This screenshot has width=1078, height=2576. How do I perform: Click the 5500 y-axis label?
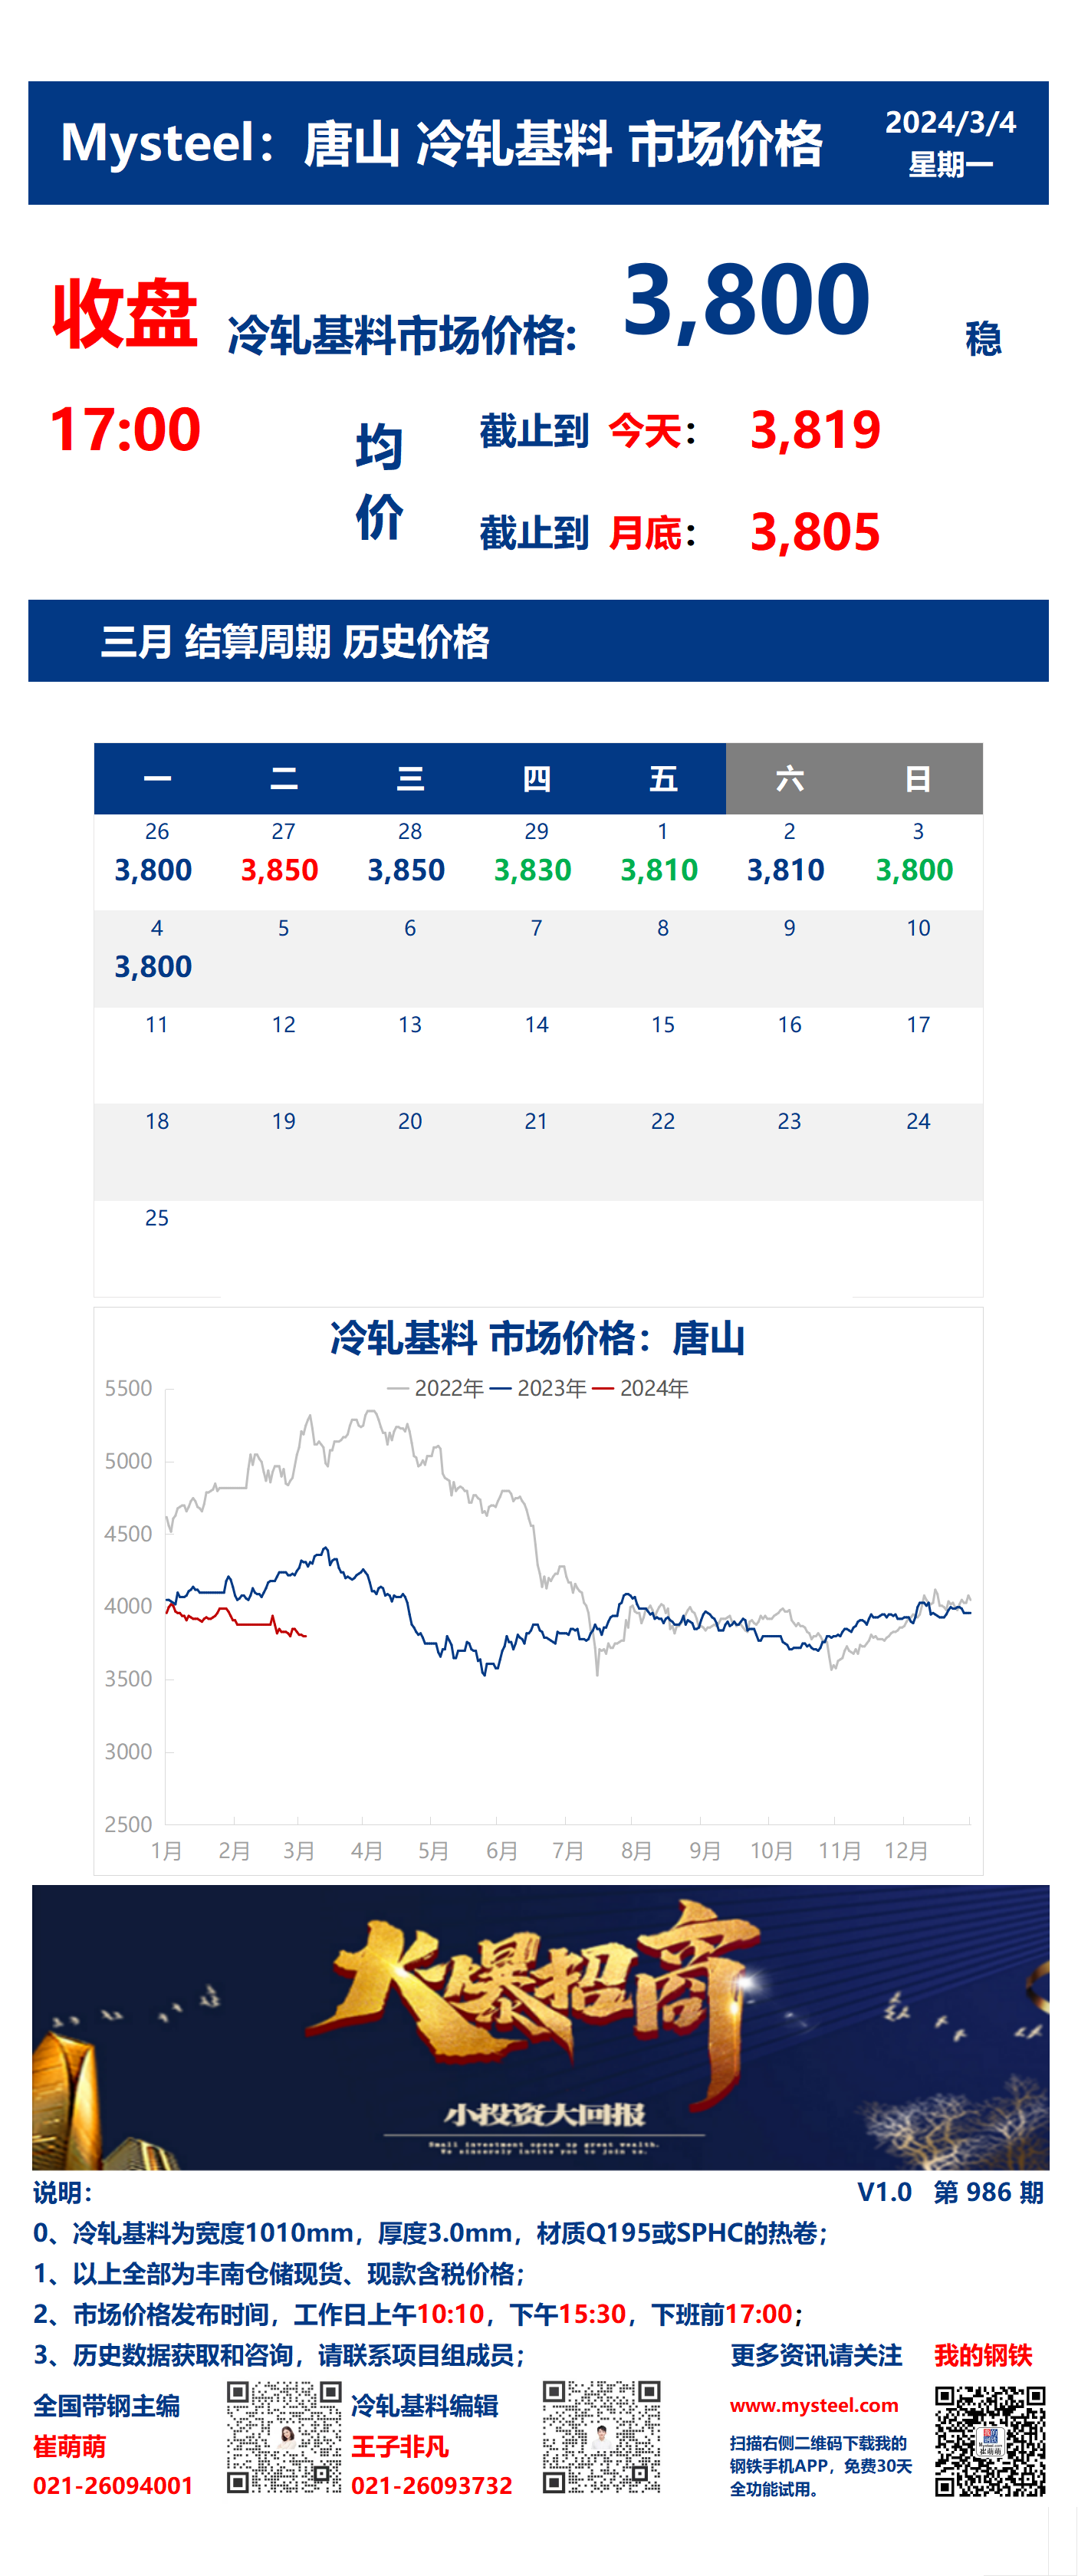[128, 1388]
